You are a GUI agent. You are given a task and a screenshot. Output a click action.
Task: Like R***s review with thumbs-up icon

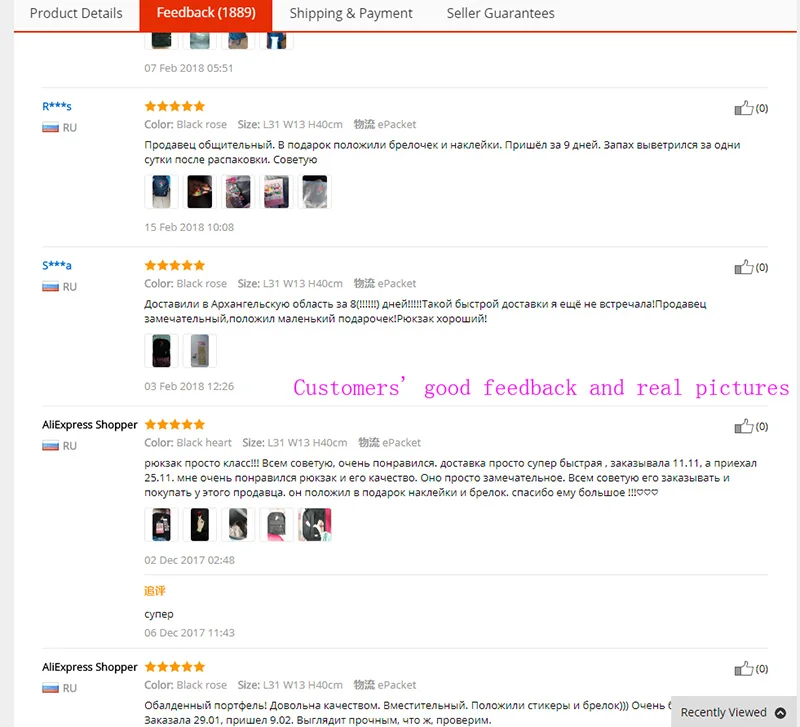(x=743, y=108)
